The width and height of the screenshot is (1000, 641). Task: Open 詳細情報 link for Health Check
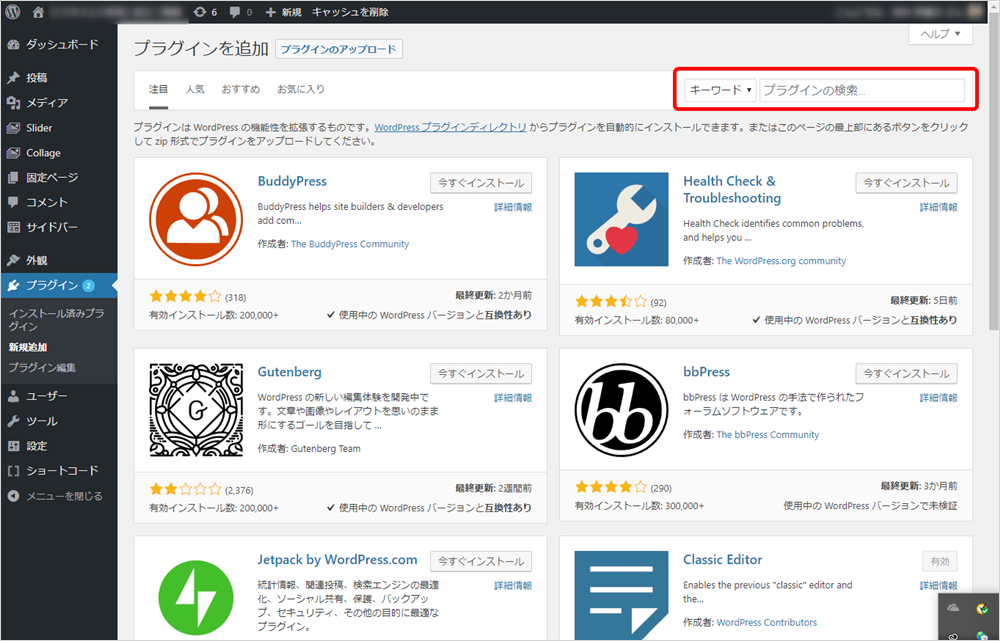click(x=938, y=207)
